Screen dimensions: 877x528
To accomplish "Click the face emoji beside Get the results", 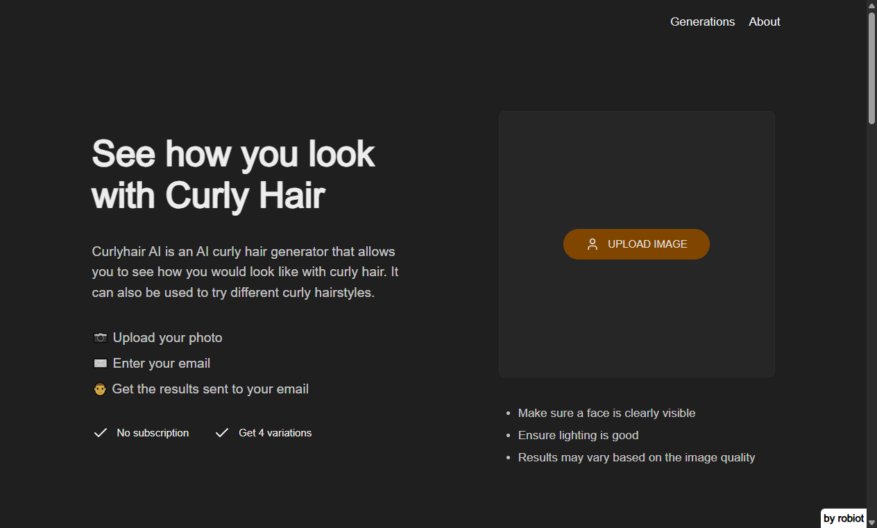I will coord(100,389).
